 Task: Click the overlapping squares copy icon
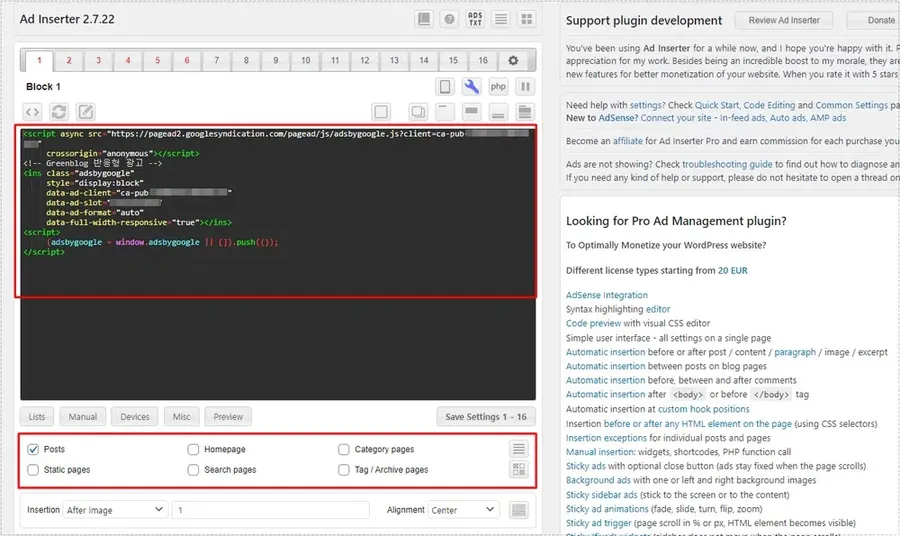pyautogui.click(x=418, y=112)
